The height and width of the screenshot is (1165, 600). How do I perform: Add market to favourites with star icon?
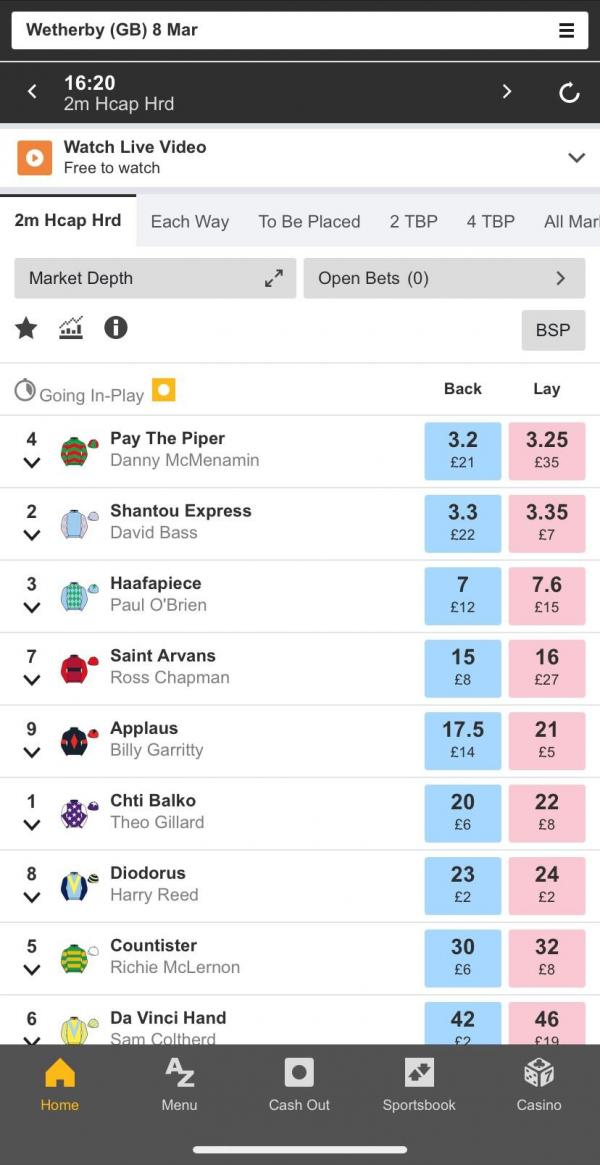click(26, 328)
